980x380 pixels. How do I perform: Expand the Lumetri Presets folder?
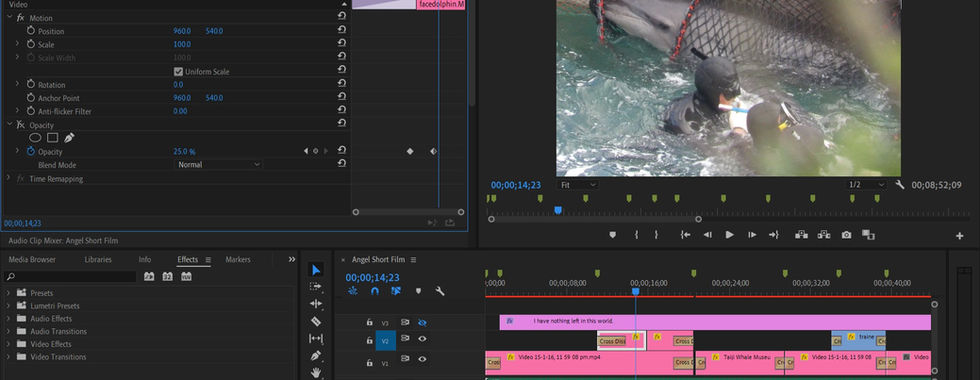click(x=8, y=306)
